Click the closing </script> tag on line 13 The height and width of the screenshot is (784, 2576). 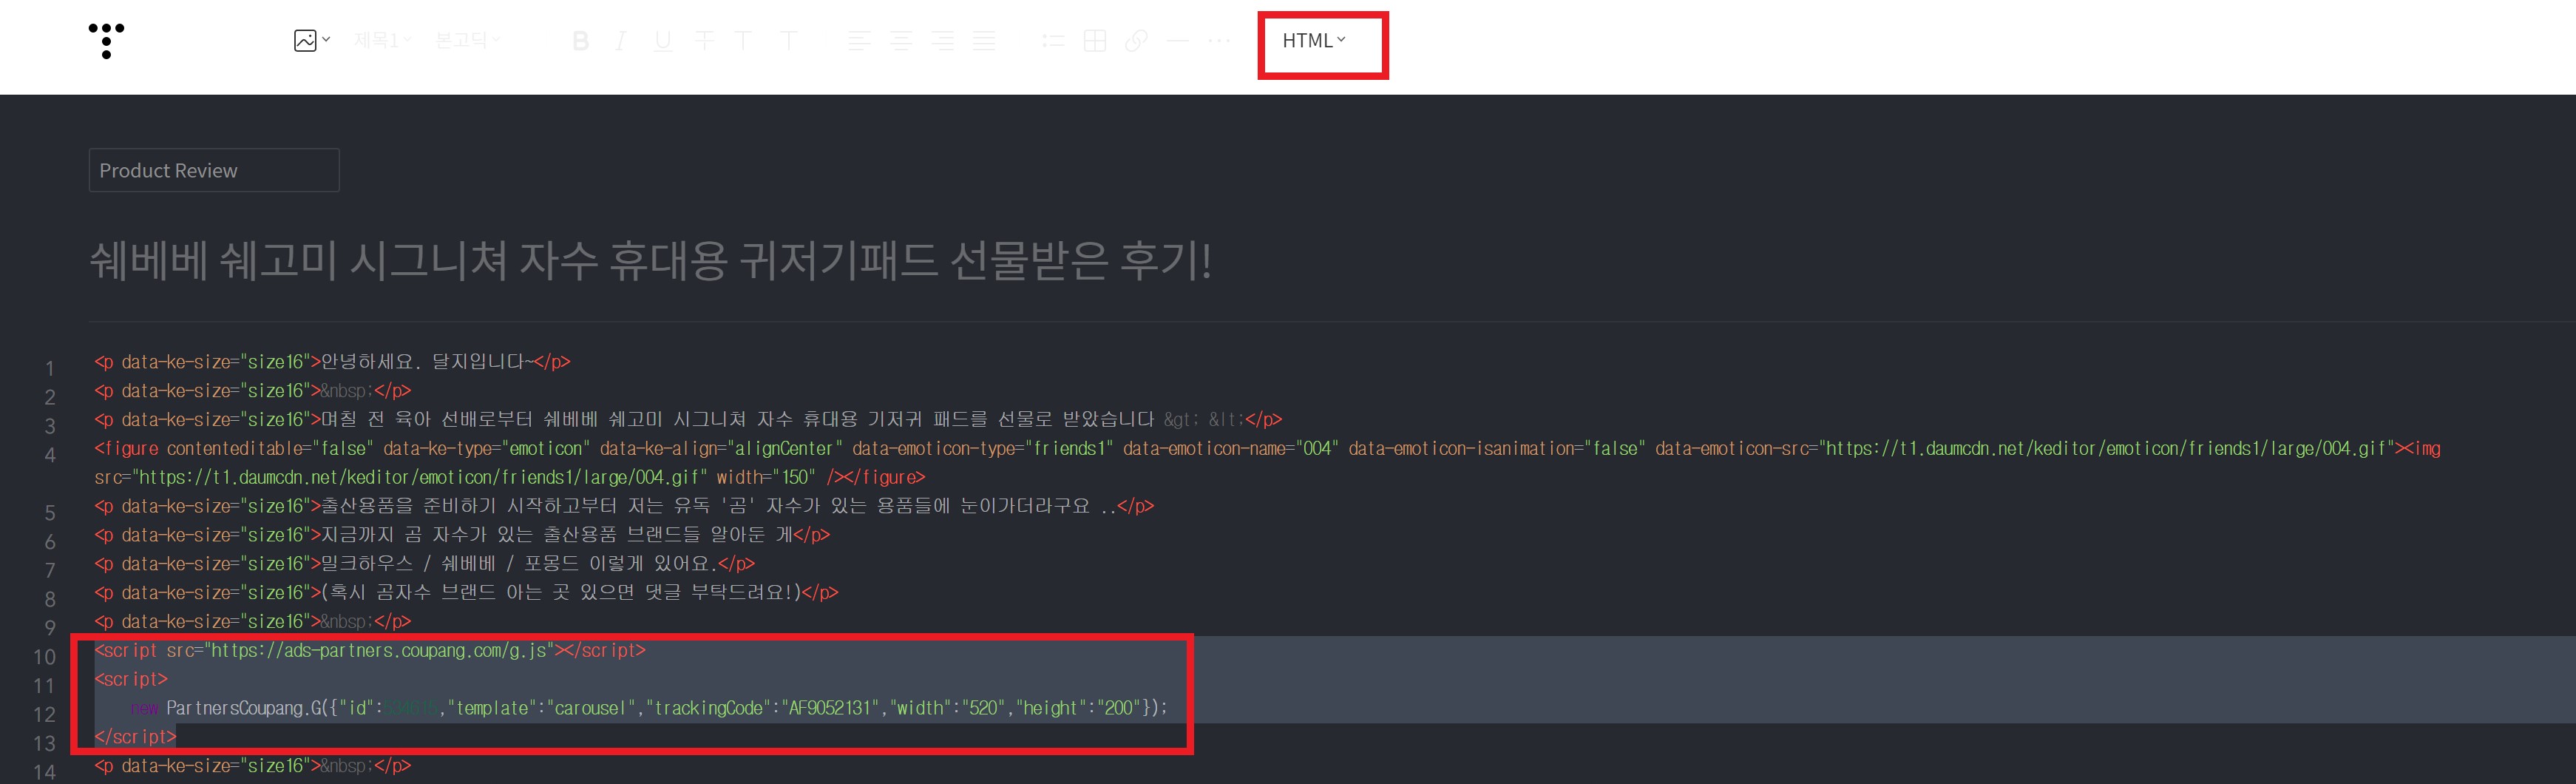(135, 737)
